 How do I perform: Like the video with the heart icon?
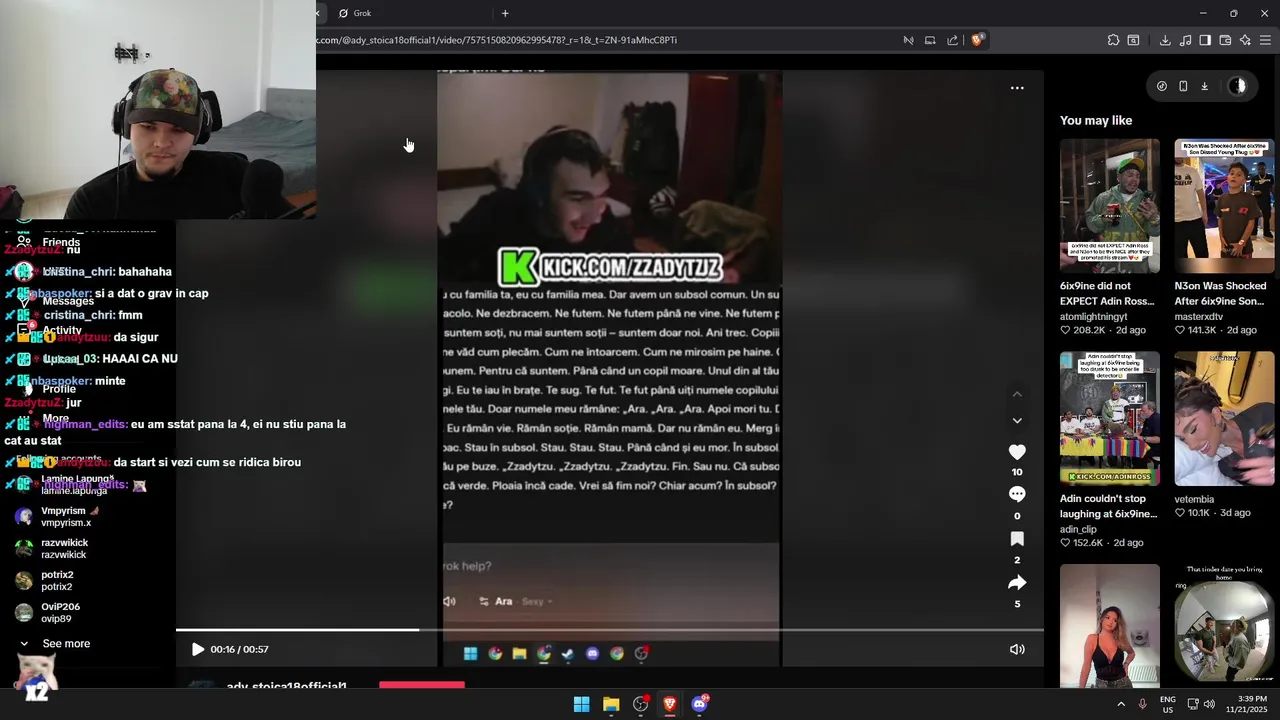1017,452
